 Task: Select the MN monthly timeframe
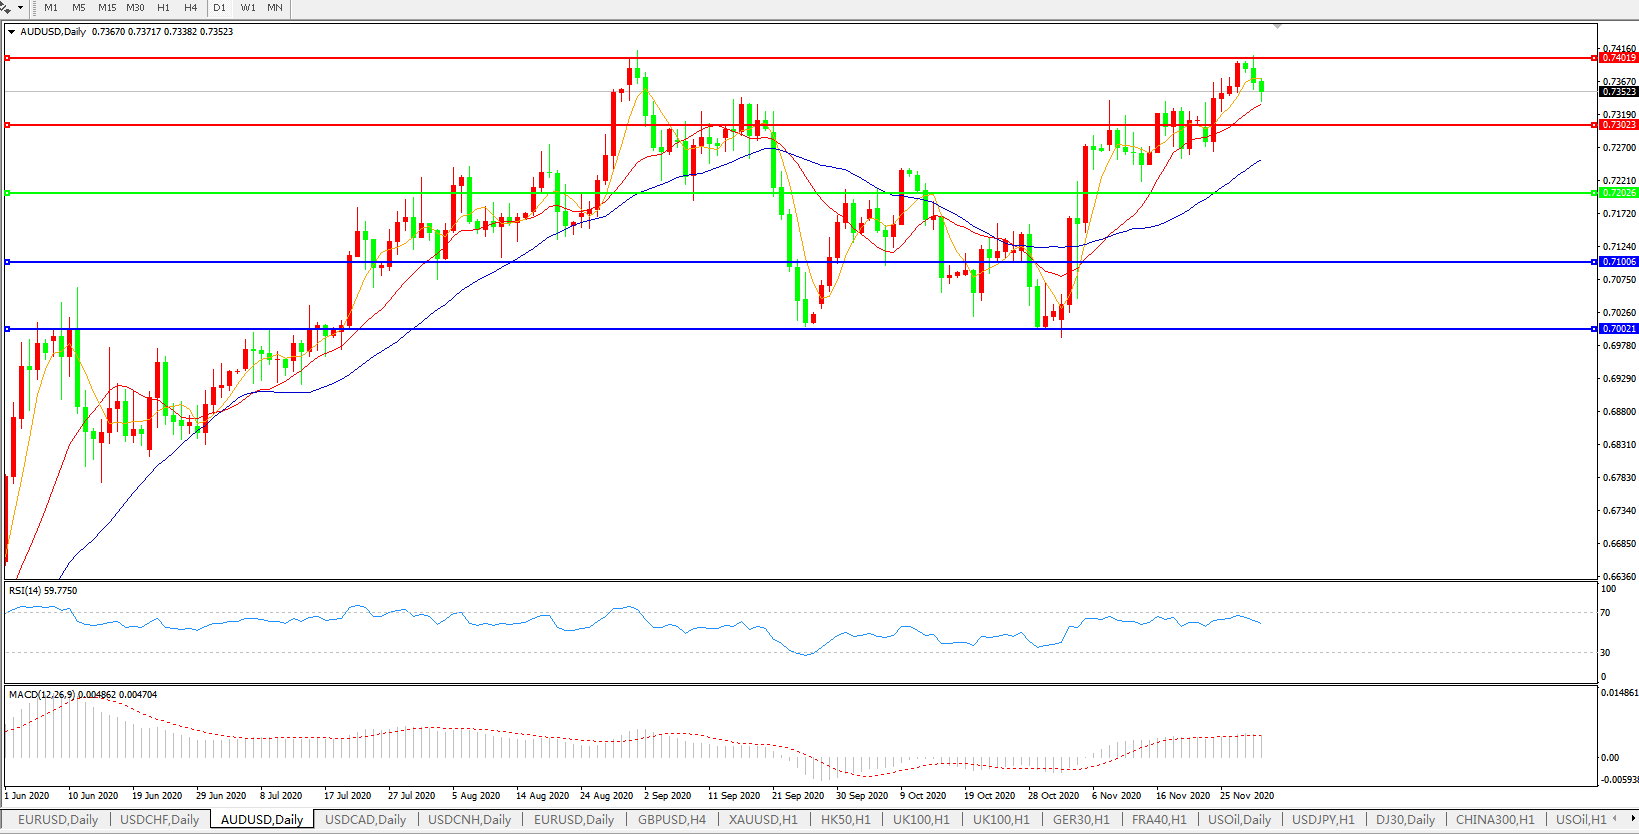tap(274, 8)
